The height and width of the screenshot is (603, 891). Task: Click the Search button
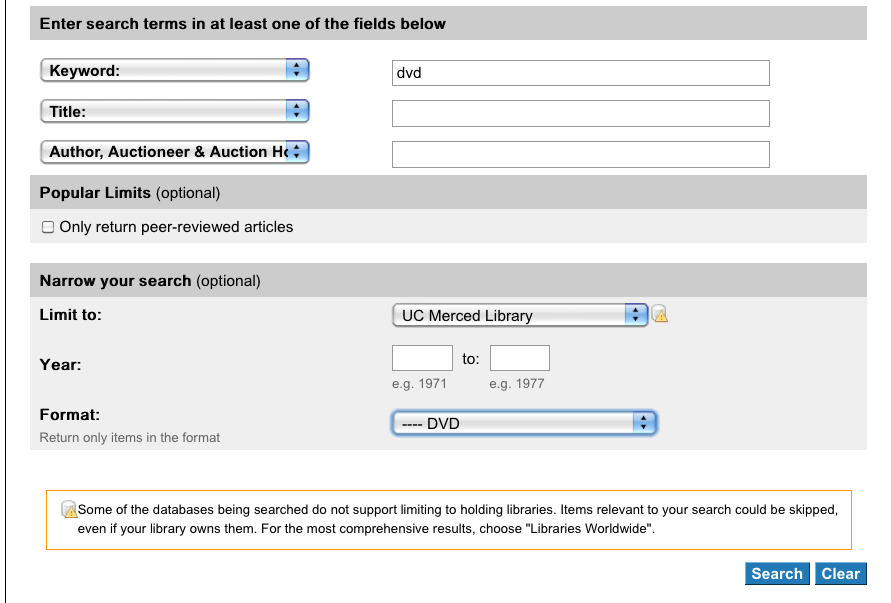[x=777, y=573]
